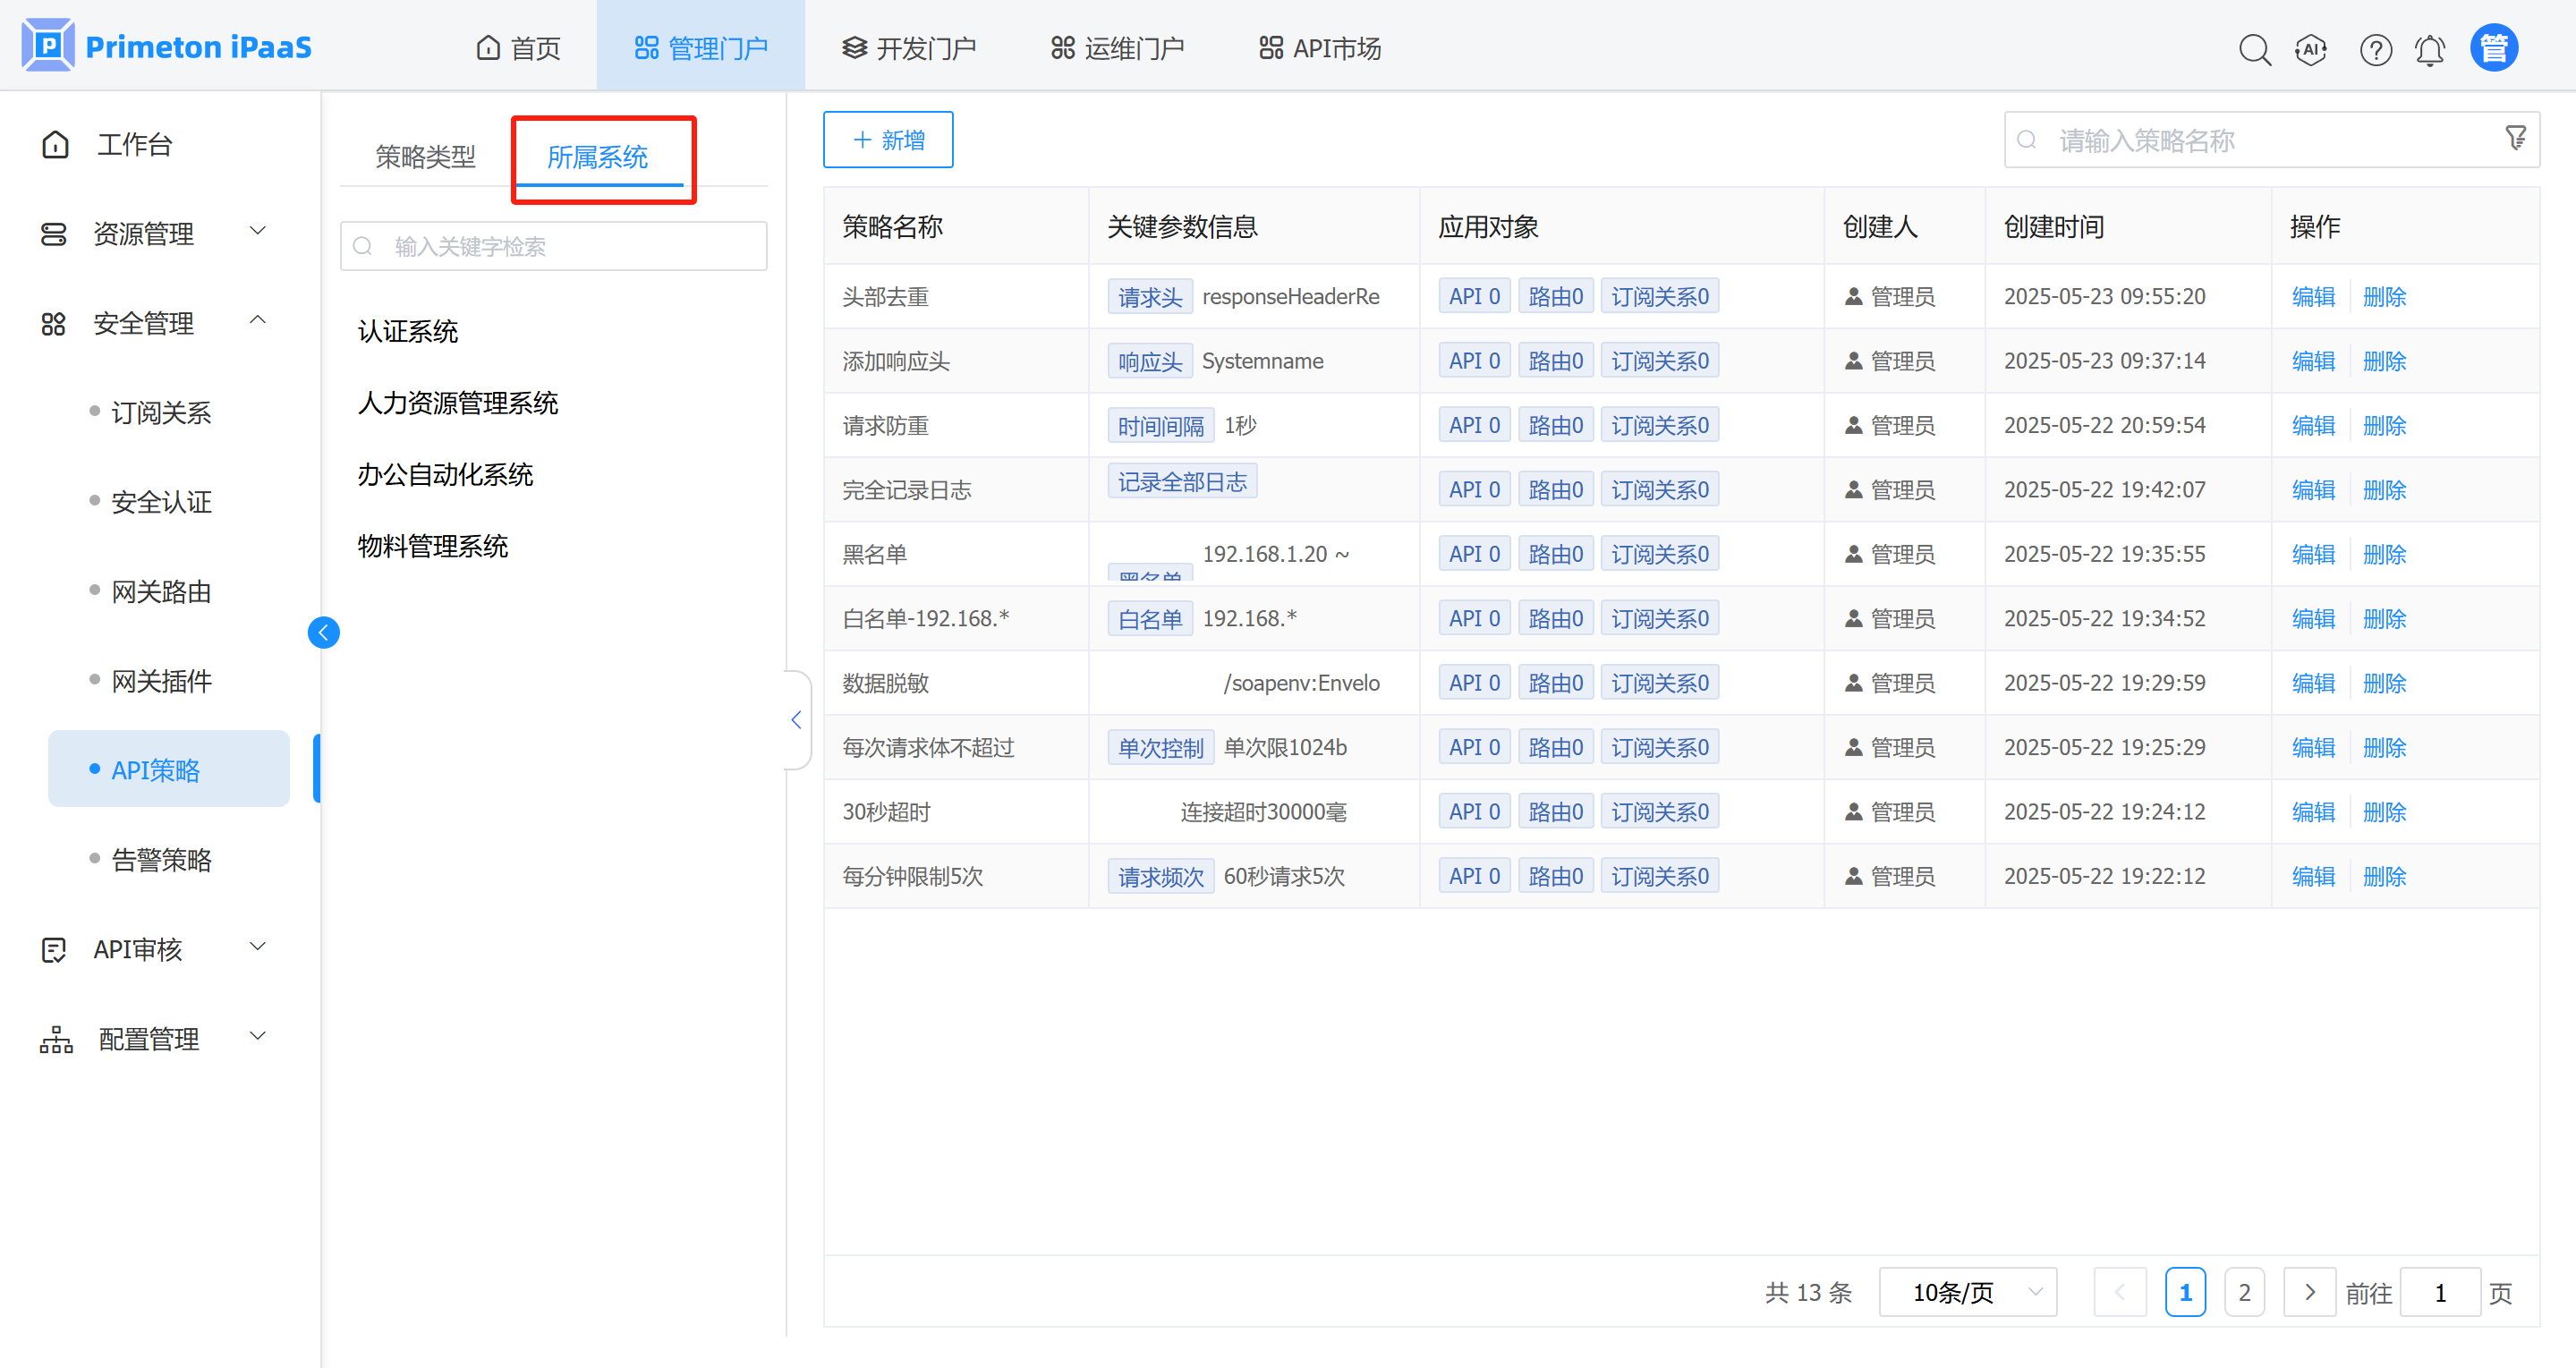Click the search magnifier icon in header
The image size is (2576, 1368).
click(x=2254, y=49)
